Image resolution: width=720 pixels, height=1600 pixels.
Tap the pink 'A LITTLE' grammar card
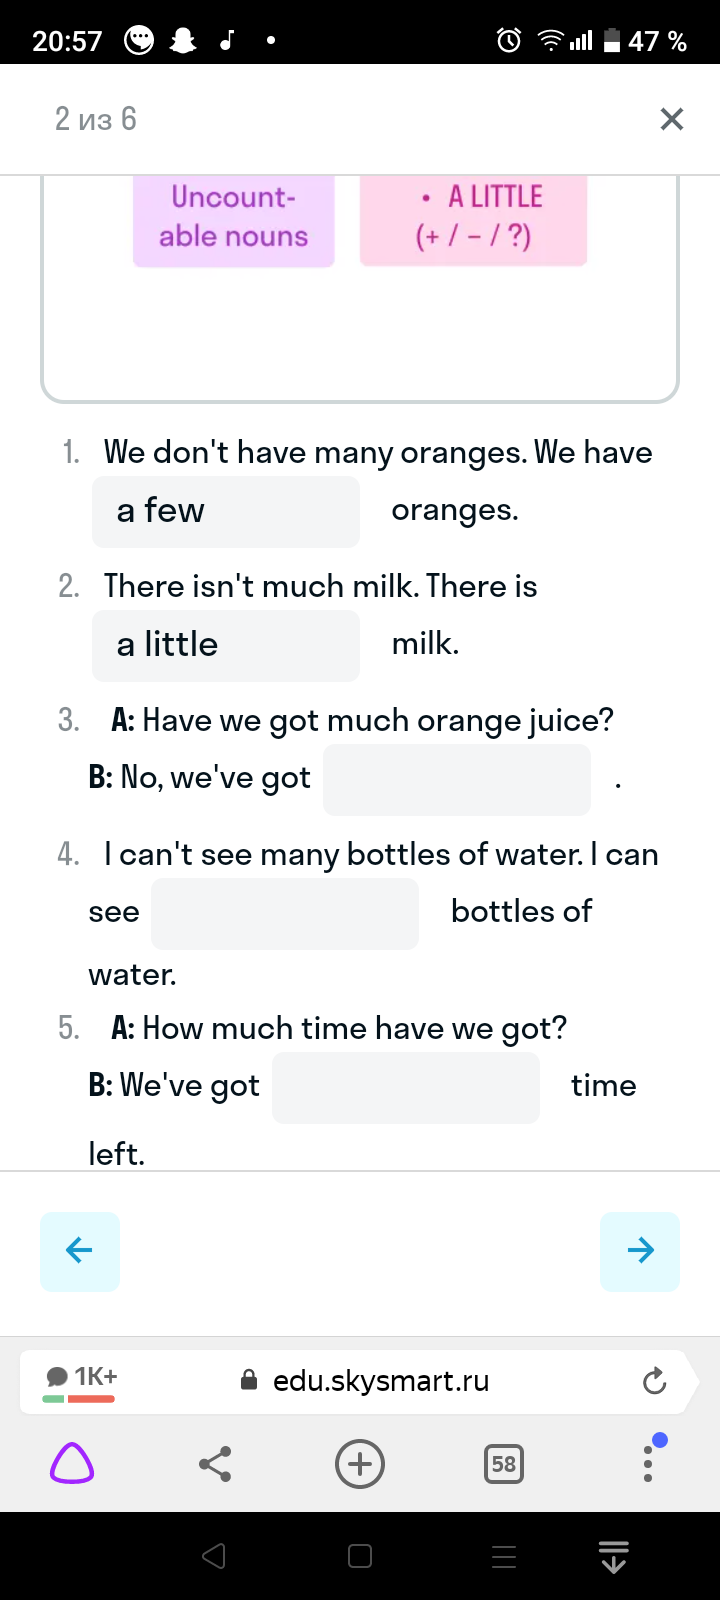pos(473,221)
